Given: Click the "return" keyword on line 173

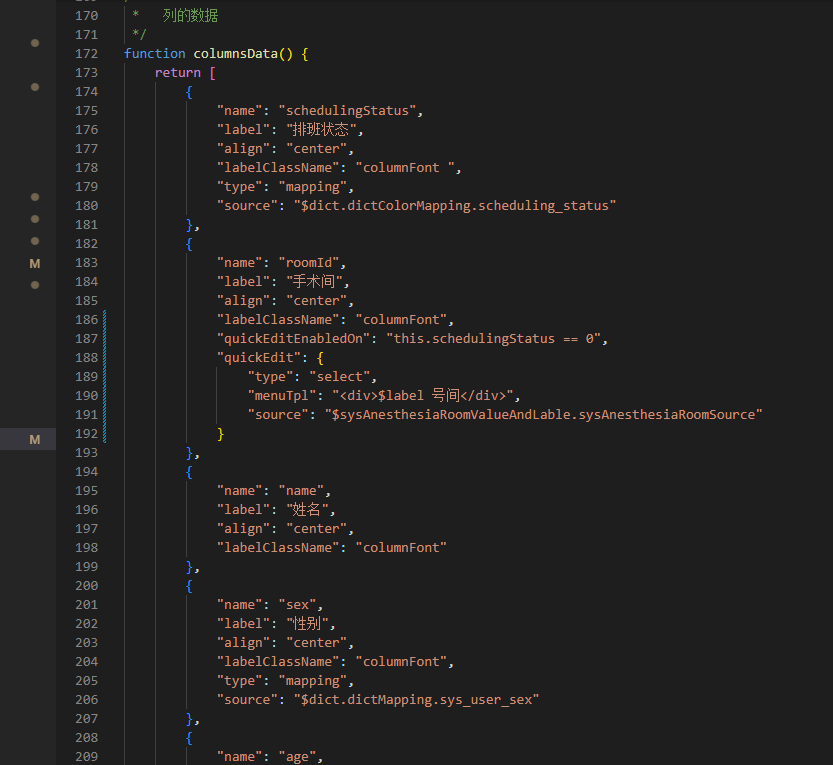Looking at the screenshot, I should click(x=177, y=73).
